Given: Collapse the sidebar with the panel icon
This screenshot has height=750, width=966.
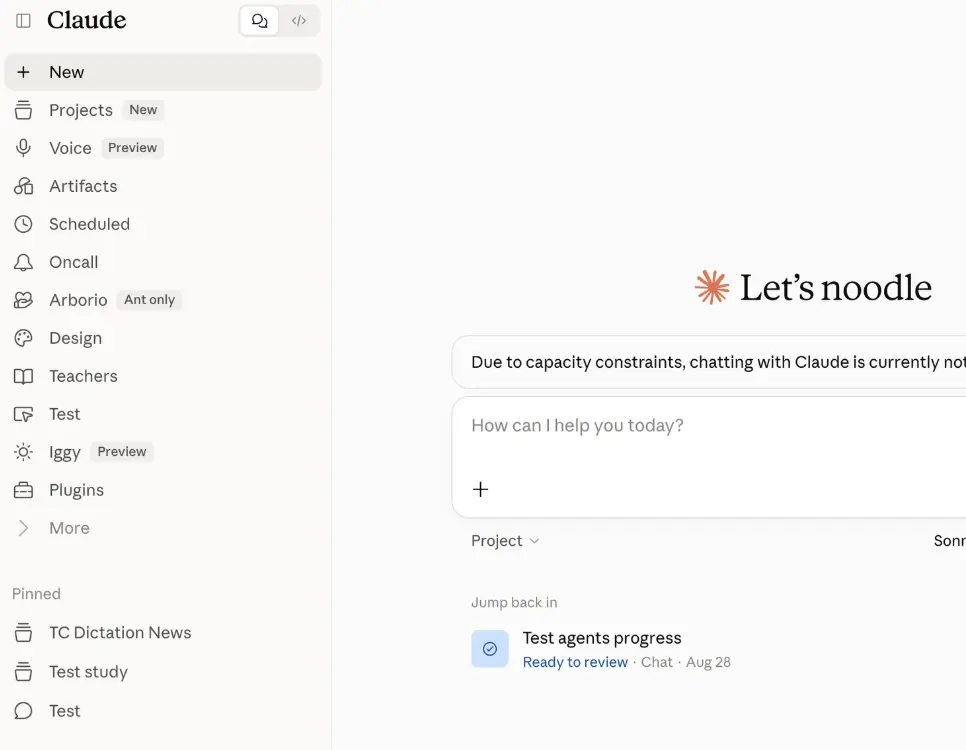Looking at the screenshot, I should coord(23,21).
